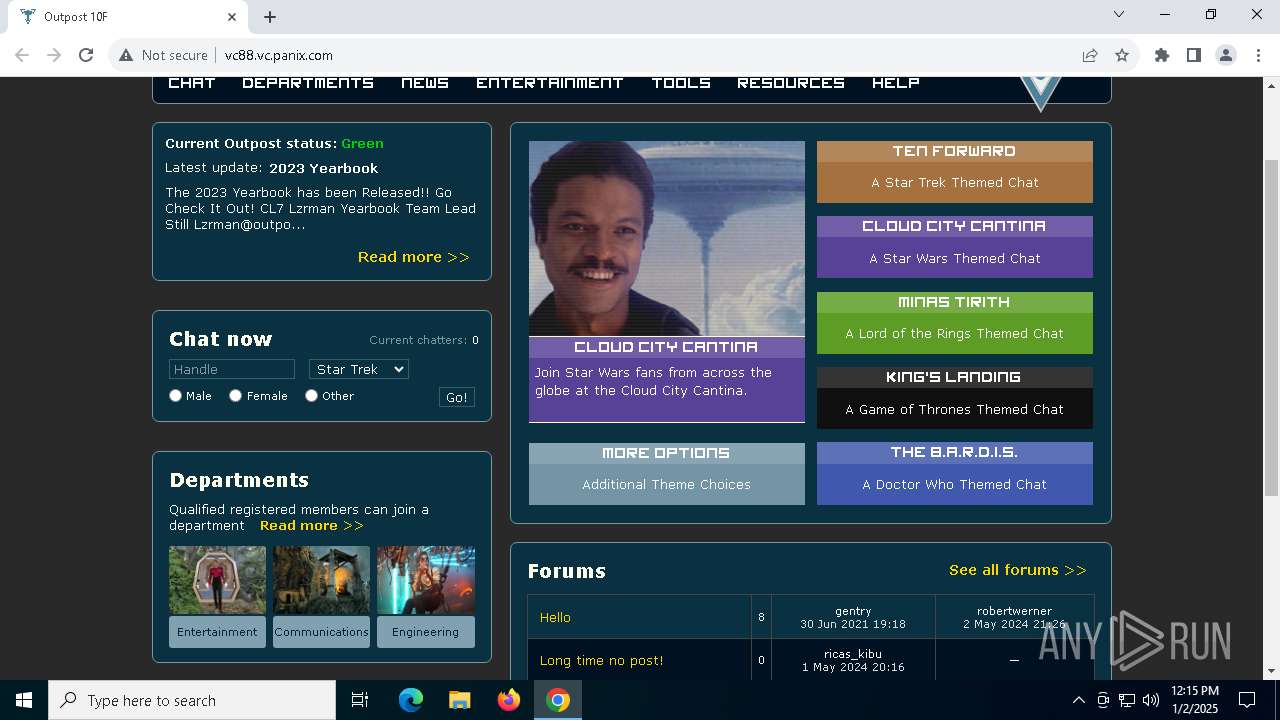Click the Outpost 10F emblem logo

click(x=1040, y=94)
